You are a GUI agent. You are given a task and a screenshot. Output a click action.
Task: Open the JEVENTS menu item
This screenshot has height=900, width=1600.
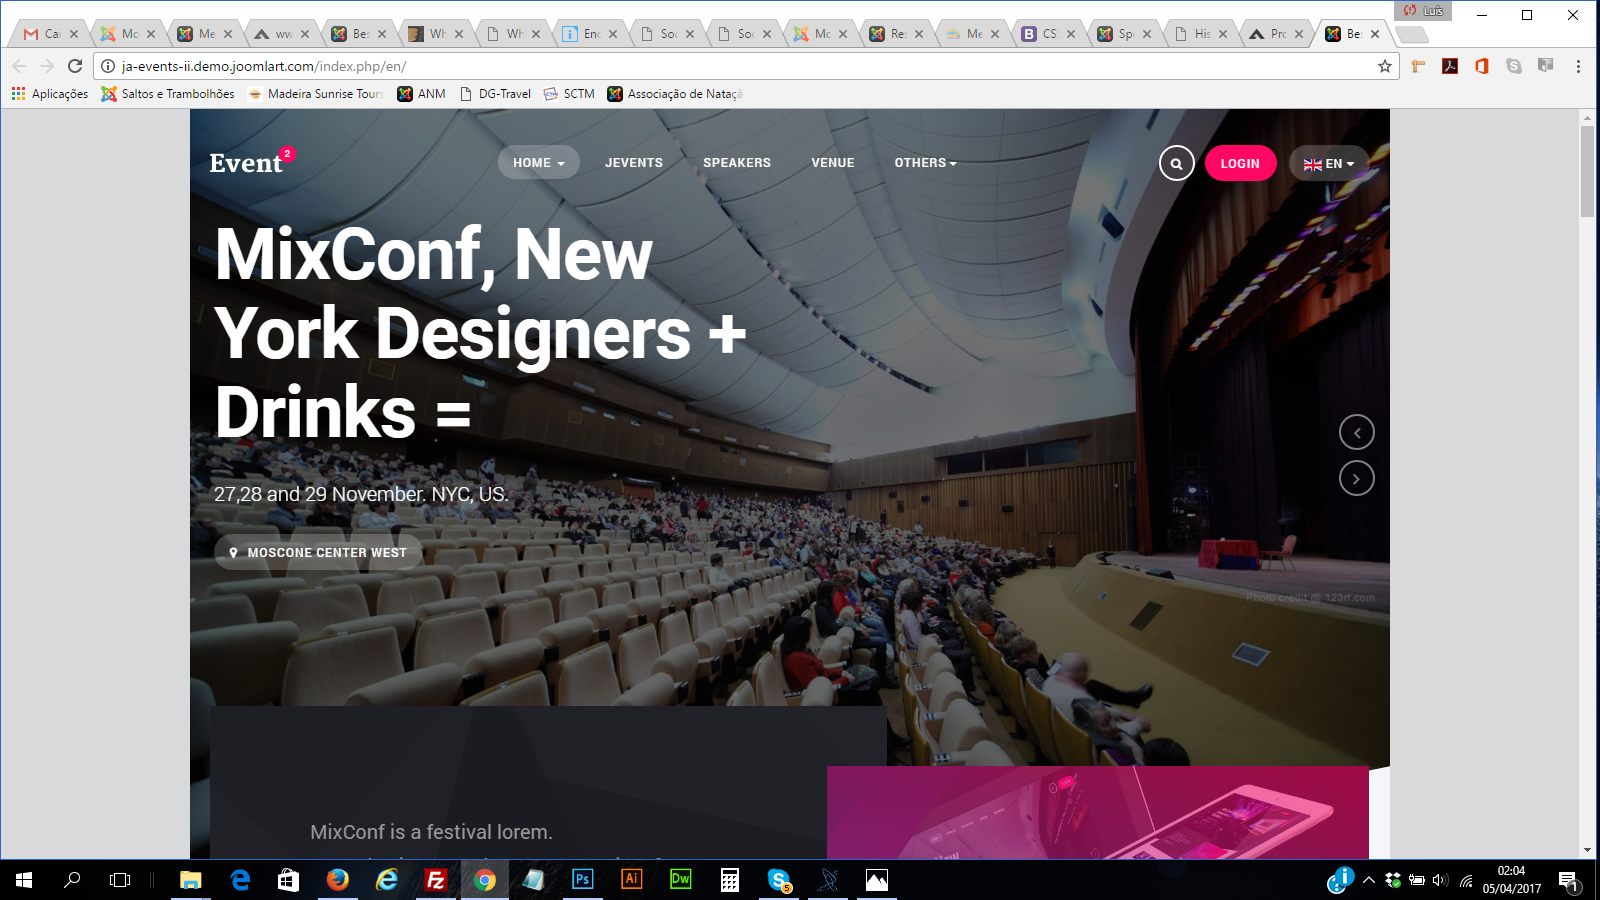pyautogui.click(x=634, y=163)
